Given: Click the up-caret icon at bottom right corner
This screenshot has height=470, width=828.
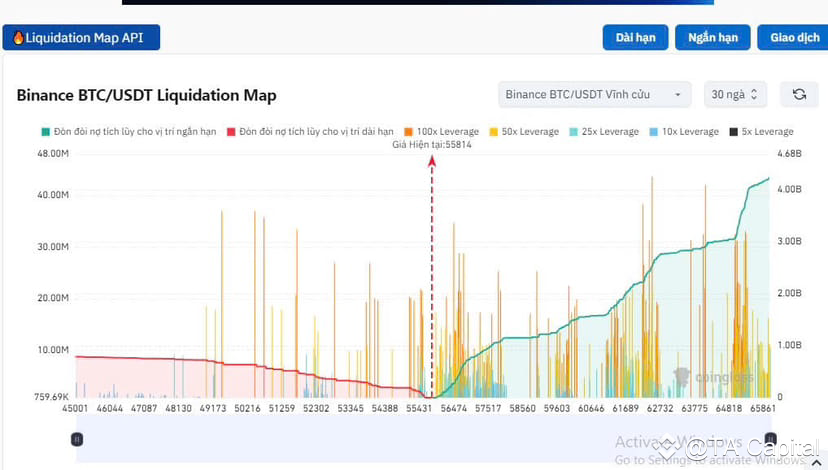Looking at the screenshot, I should pos(816,463).
